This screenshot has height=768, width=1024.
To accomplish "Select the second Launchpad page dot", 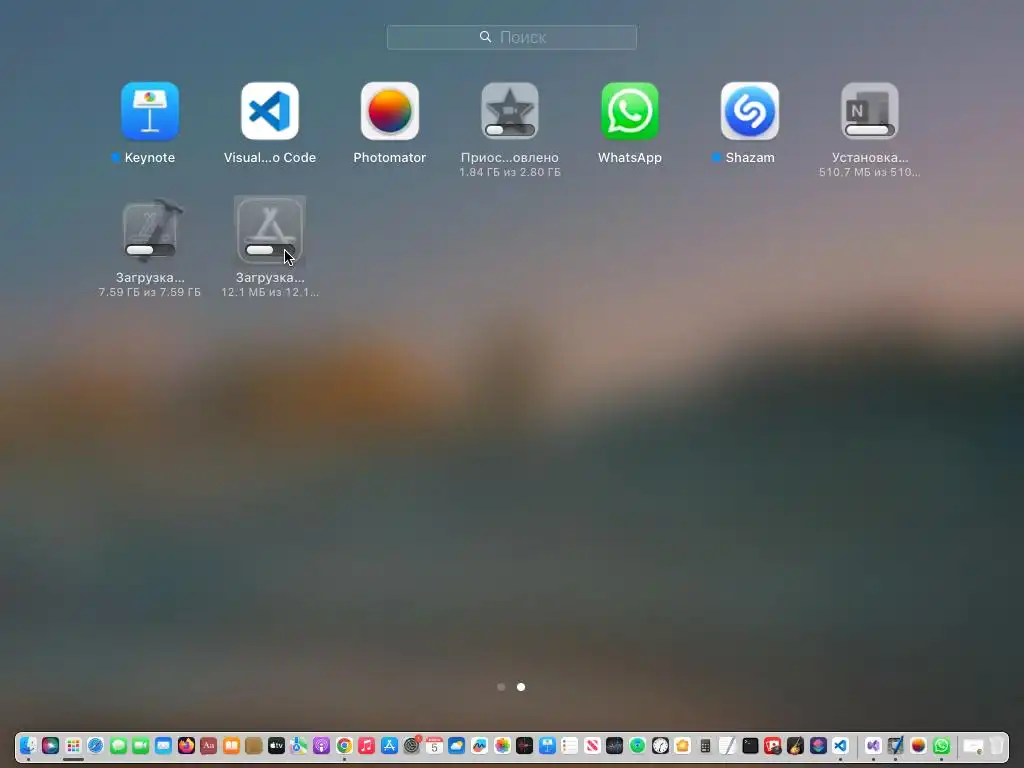I will pyautogui.click(x=520, y=687).
